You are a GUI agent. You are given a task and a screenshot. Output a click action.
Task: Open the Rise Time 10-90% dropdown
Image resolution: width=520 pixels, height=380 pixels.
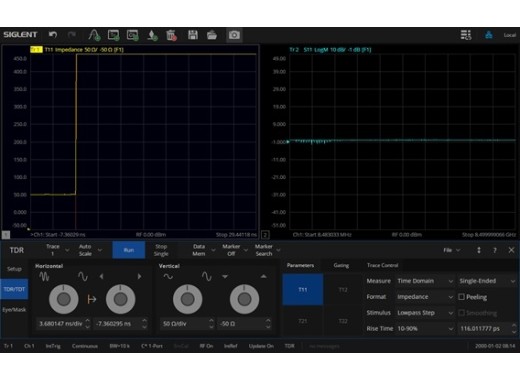[425, 328]
